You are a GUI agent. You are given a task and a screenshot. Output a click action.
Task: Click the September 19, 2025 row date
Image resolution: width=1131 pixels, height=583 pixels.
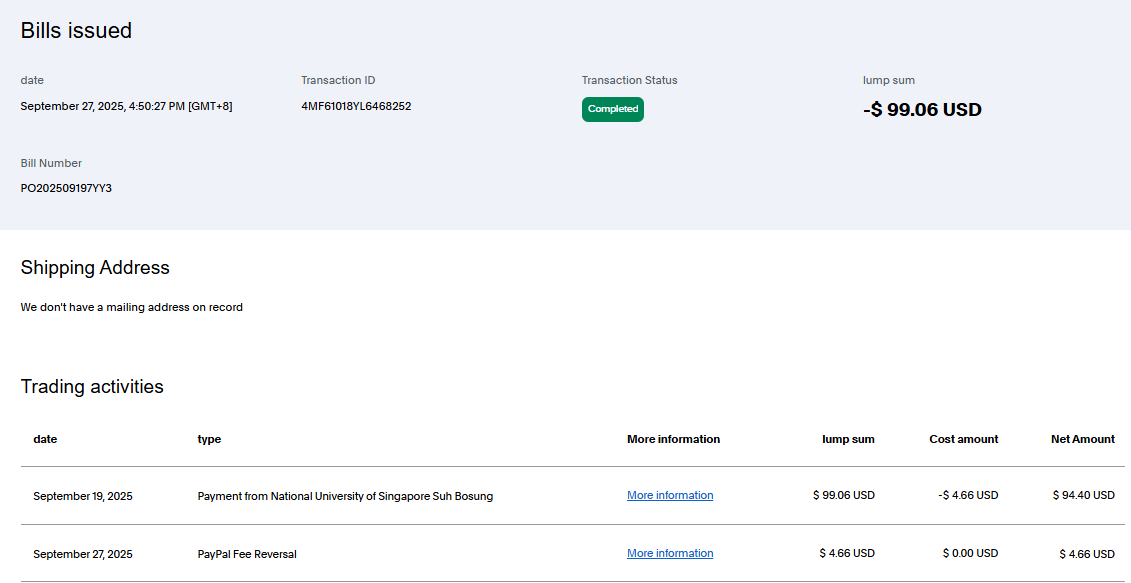(x=82, y=496)
